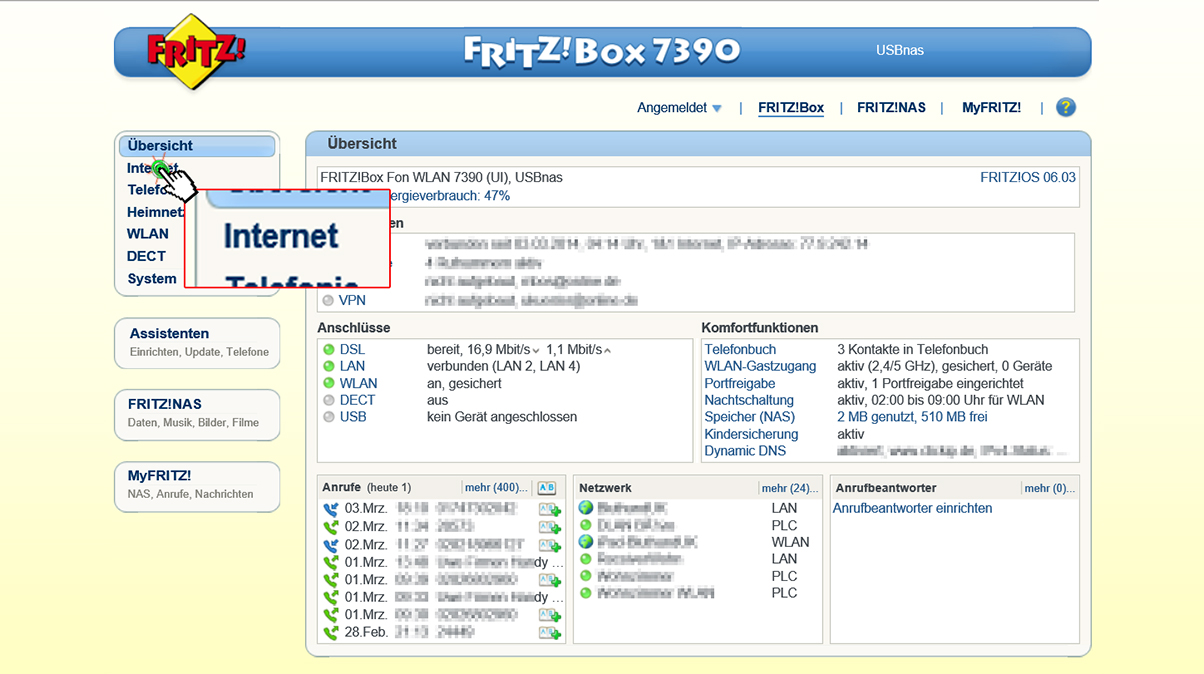Click the globe icon of the LAN network device
Screen dimensions: 1204x674
click(x=586, y=508)
